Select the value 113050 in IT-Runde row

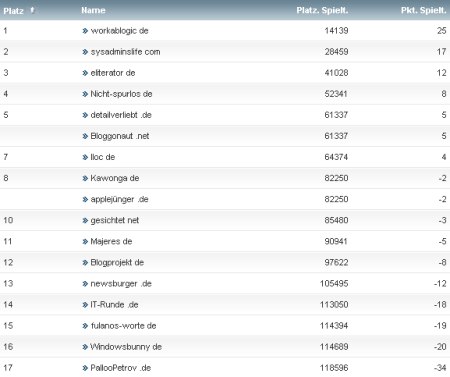point(334,305)
